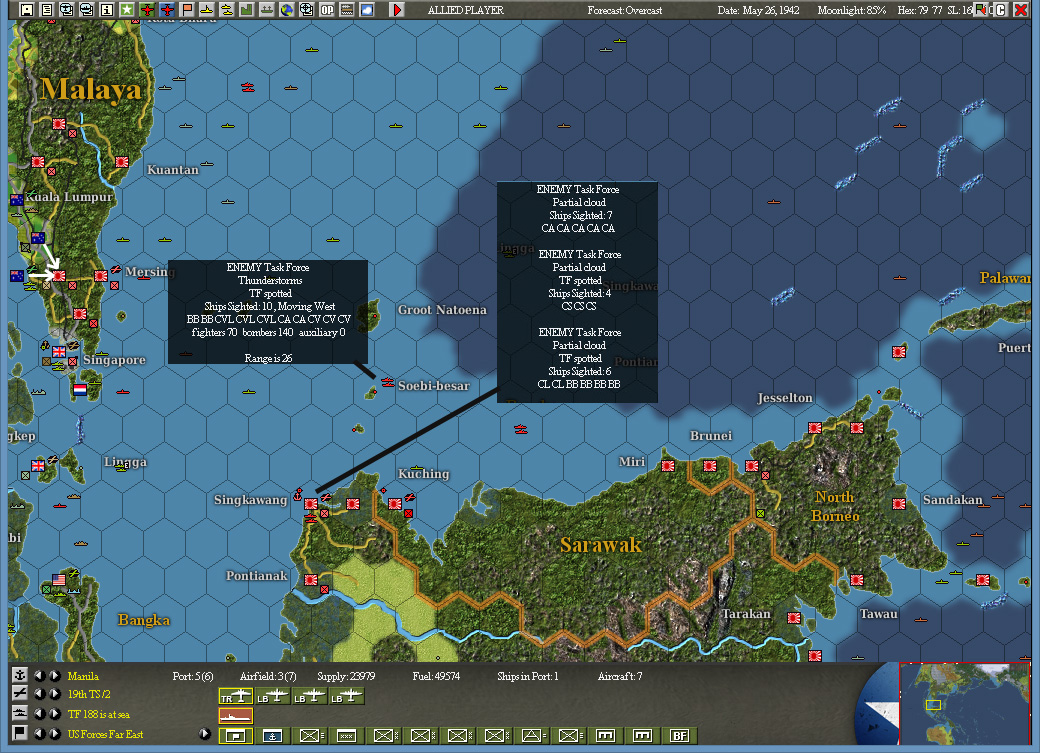Viewport: 1040px width, 753px height.
Task: Click the Manila base name link
Action: pyautogui.click(x=83, y=676)
